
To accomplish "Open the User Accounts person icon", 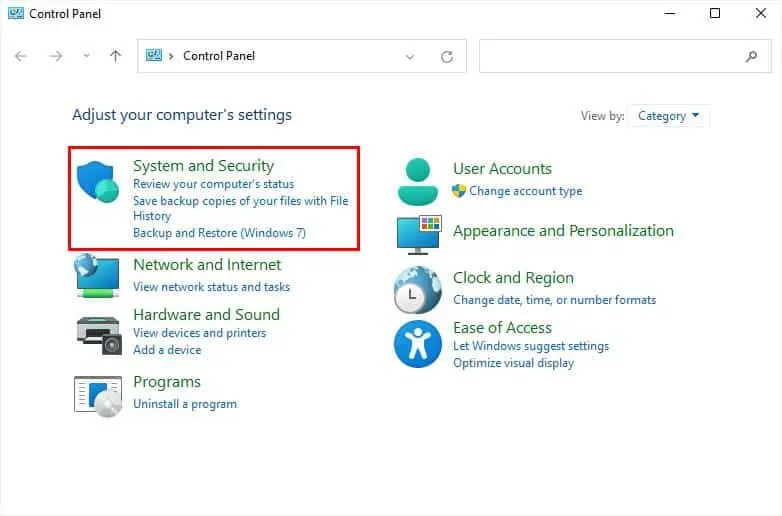I will point(418,182).
